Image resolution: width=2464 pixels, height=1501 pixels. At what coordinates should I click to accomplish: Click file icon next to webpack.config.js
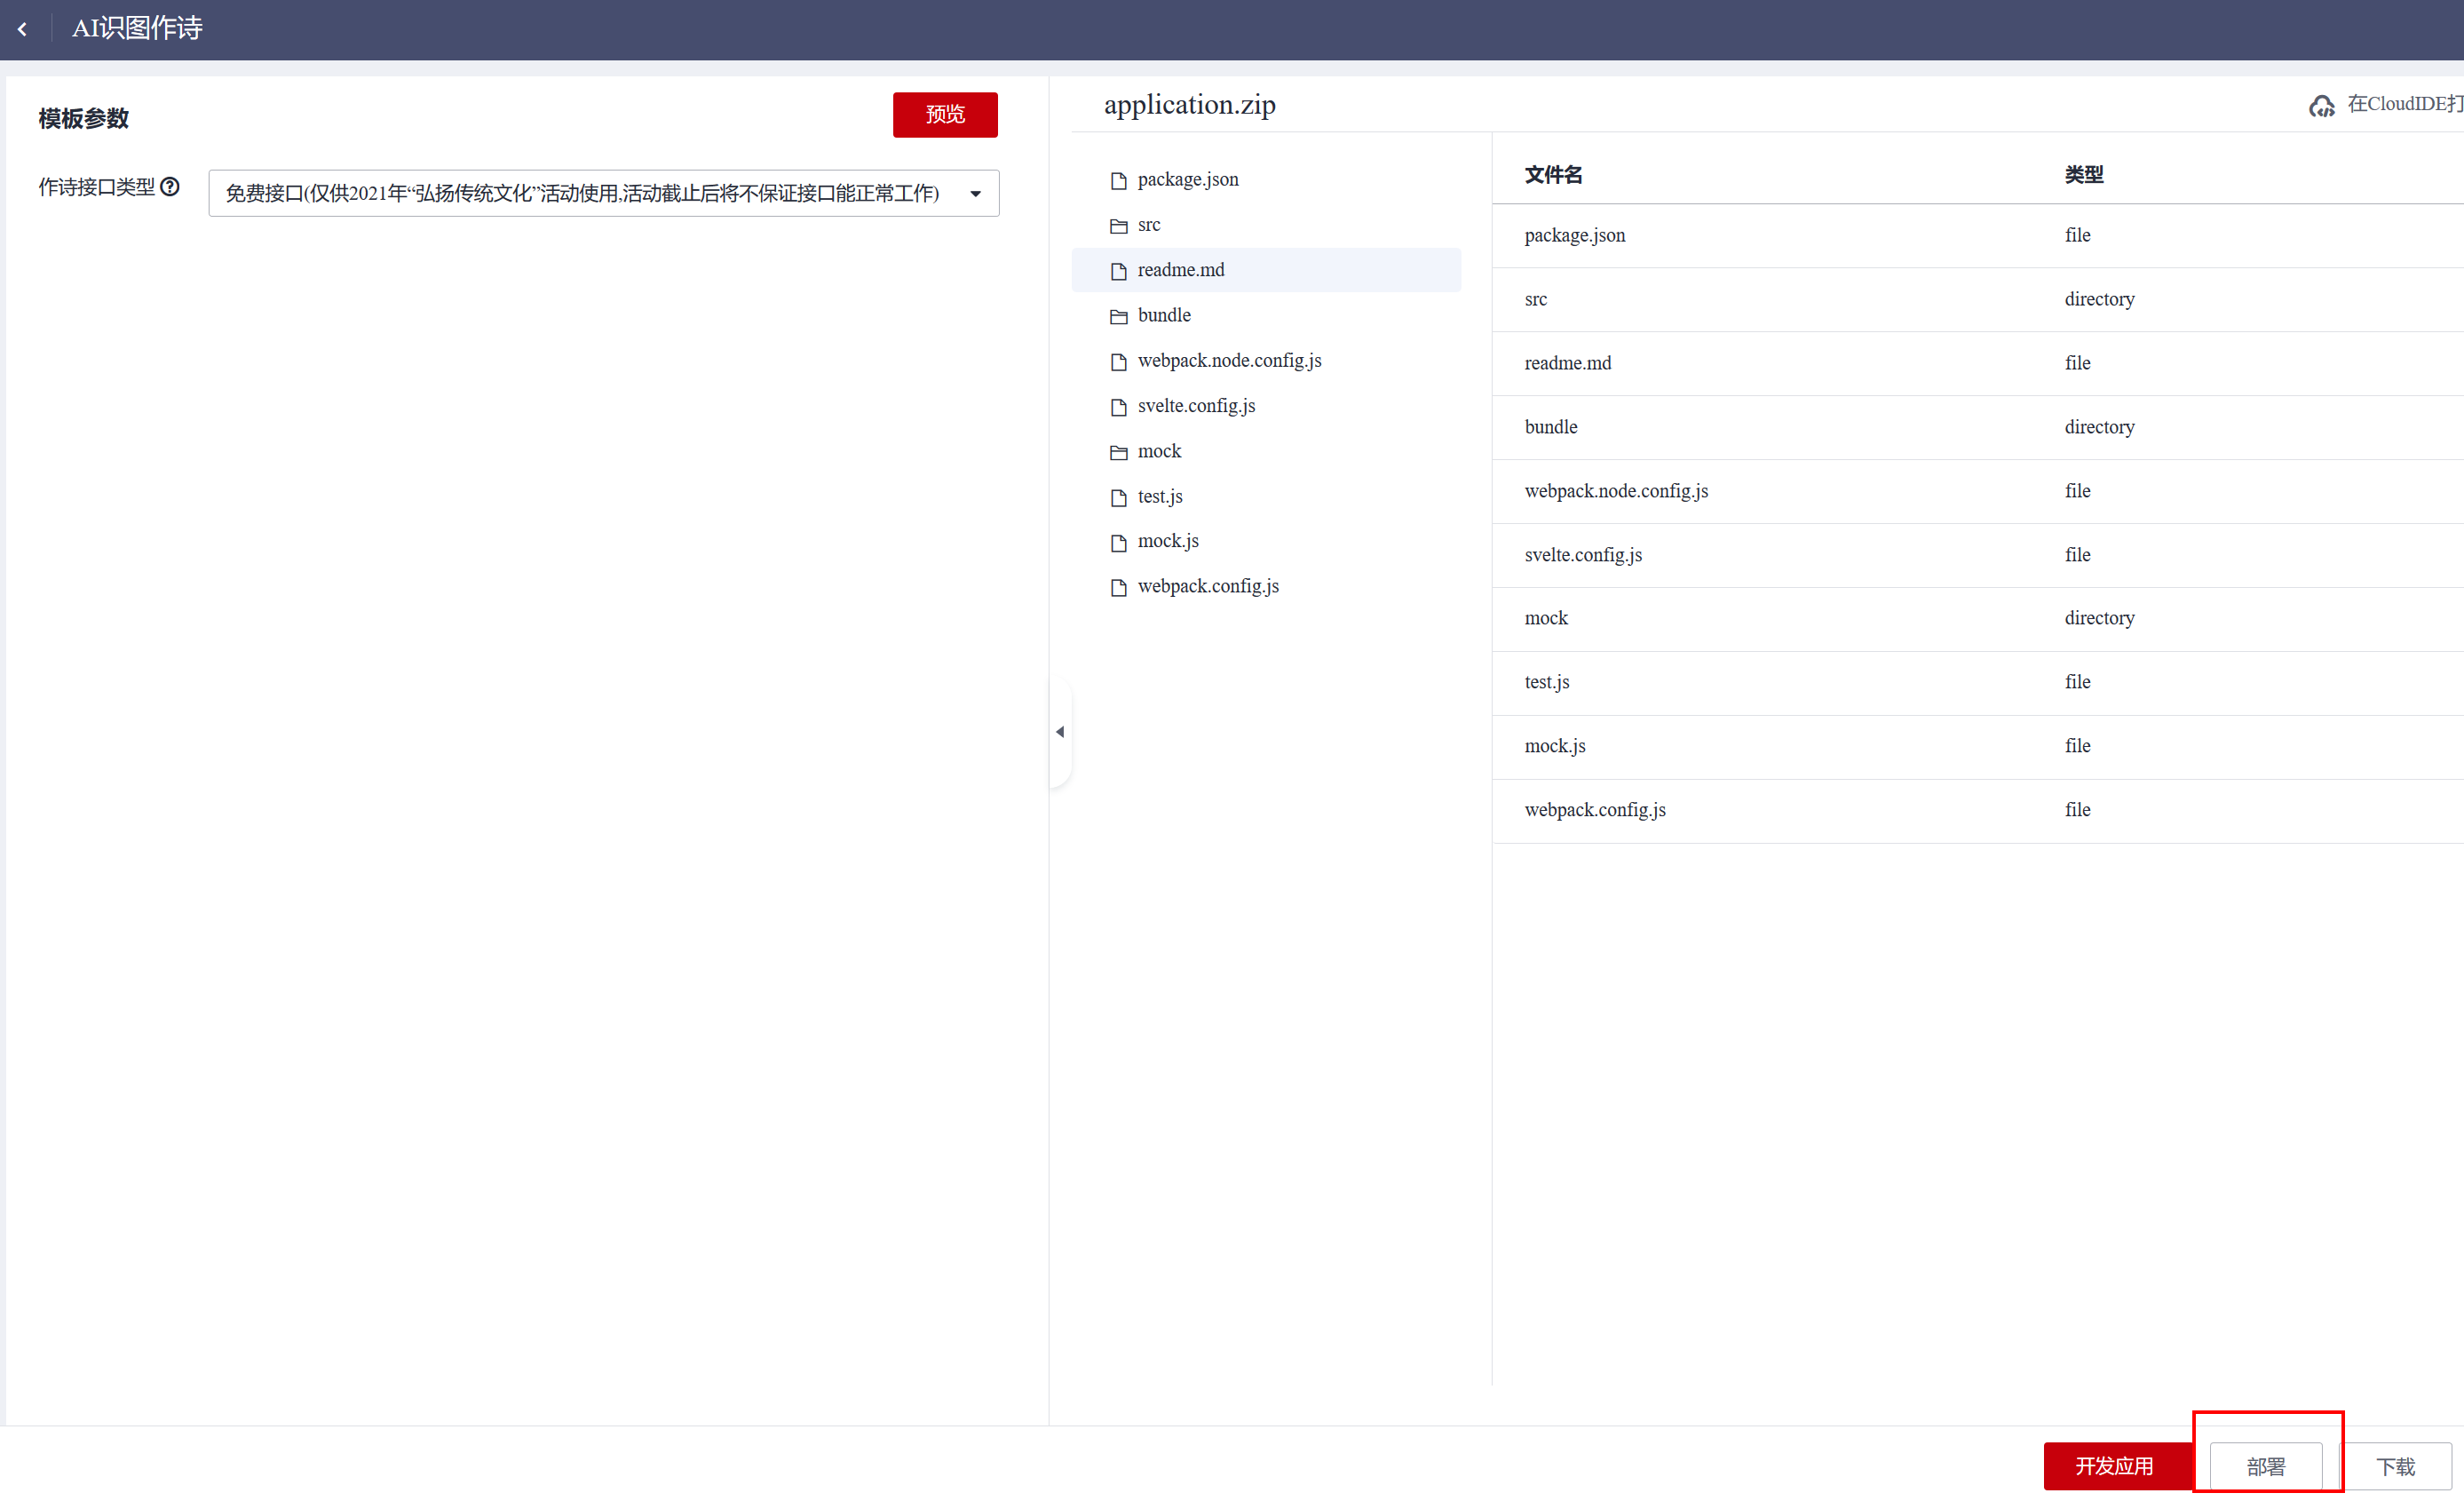click(1118, 587)
